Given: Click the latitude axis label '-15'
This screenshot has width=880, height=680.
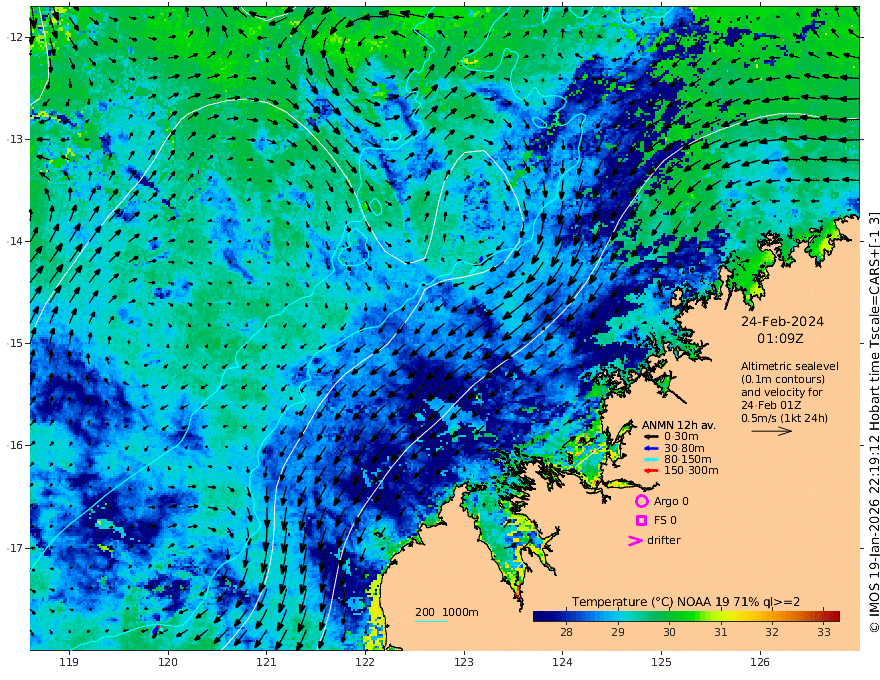Looking at the screenshot, I should coord(15,343).
